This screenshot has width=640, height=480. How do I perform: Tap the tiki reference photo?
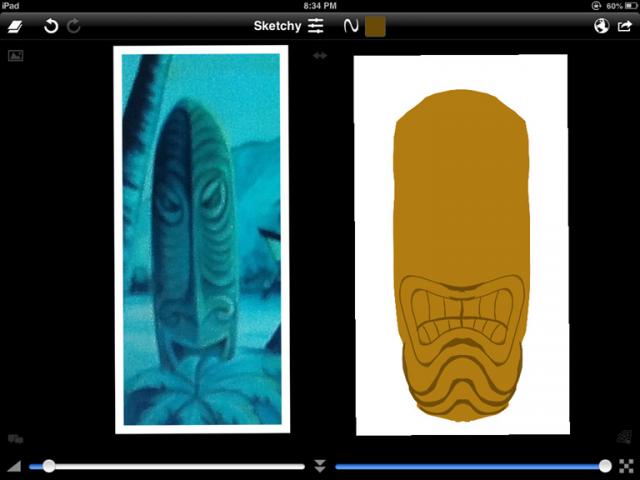point(201,239)
